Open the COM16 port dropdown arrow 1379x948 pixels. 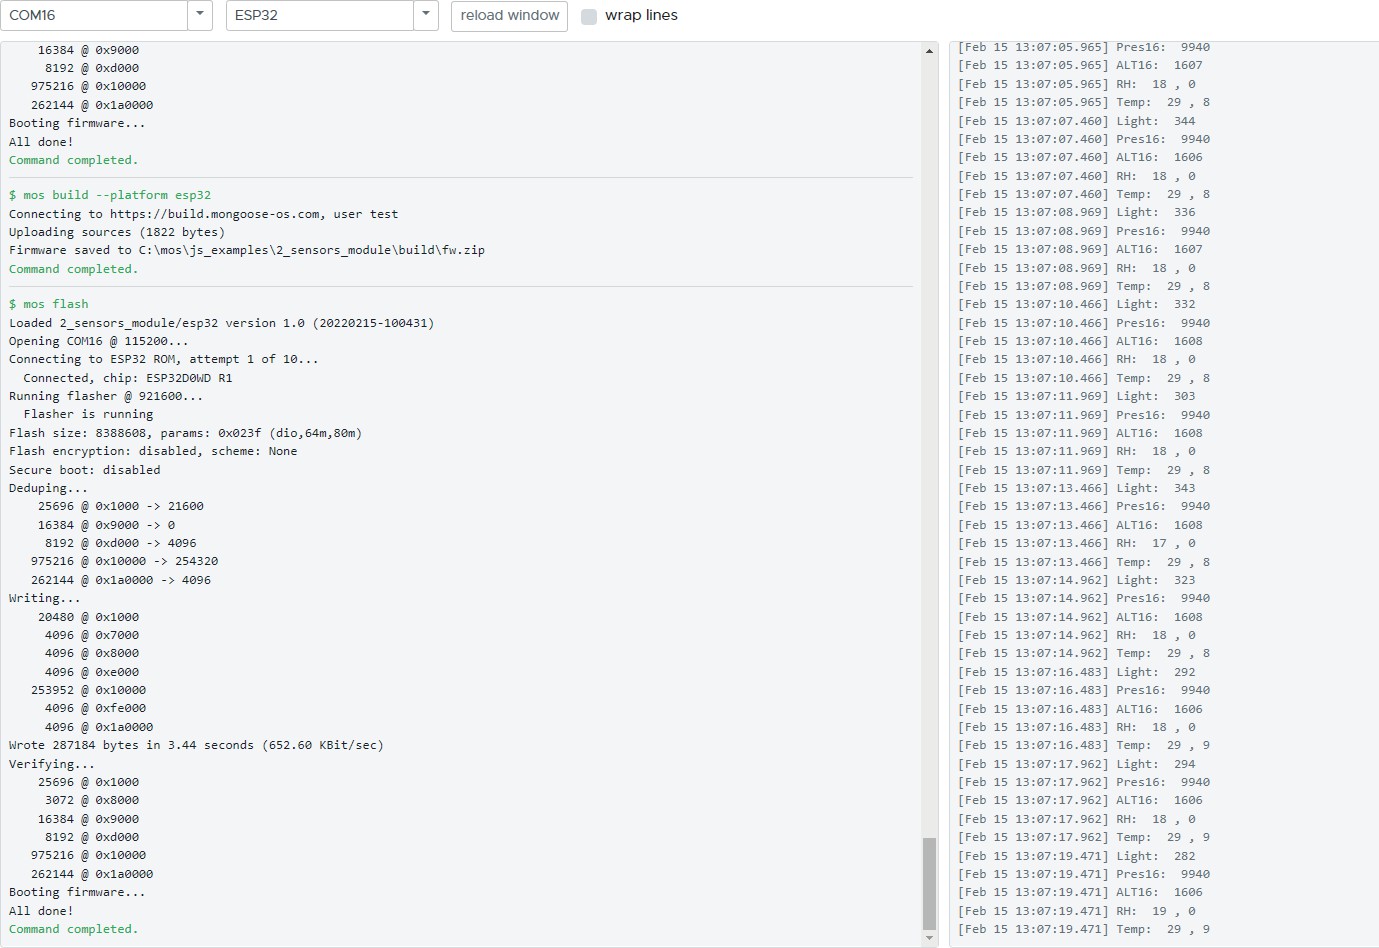tap(200, 15)
